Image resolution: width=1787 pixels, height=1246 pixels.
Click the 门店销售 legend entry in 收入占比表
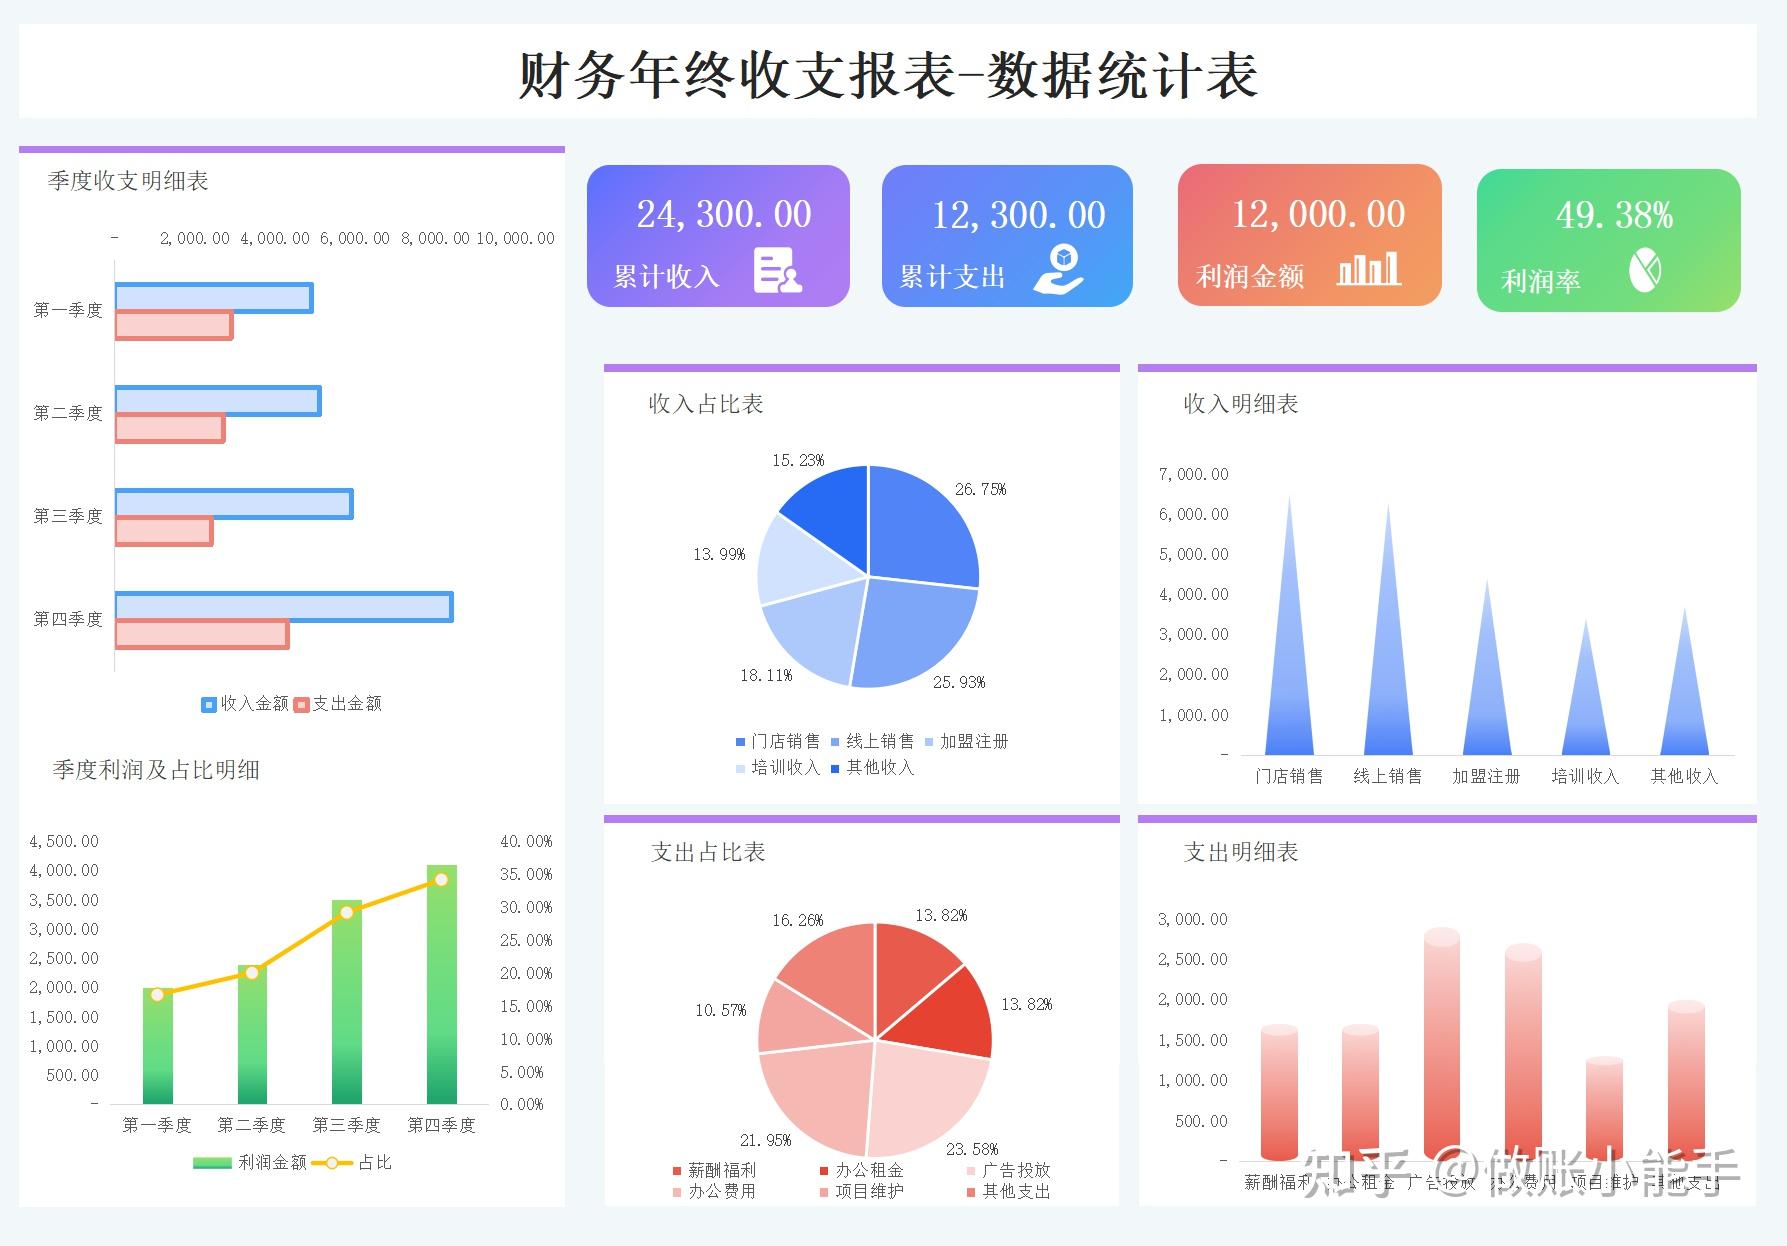pyautogui.click(x=778, y=741)
